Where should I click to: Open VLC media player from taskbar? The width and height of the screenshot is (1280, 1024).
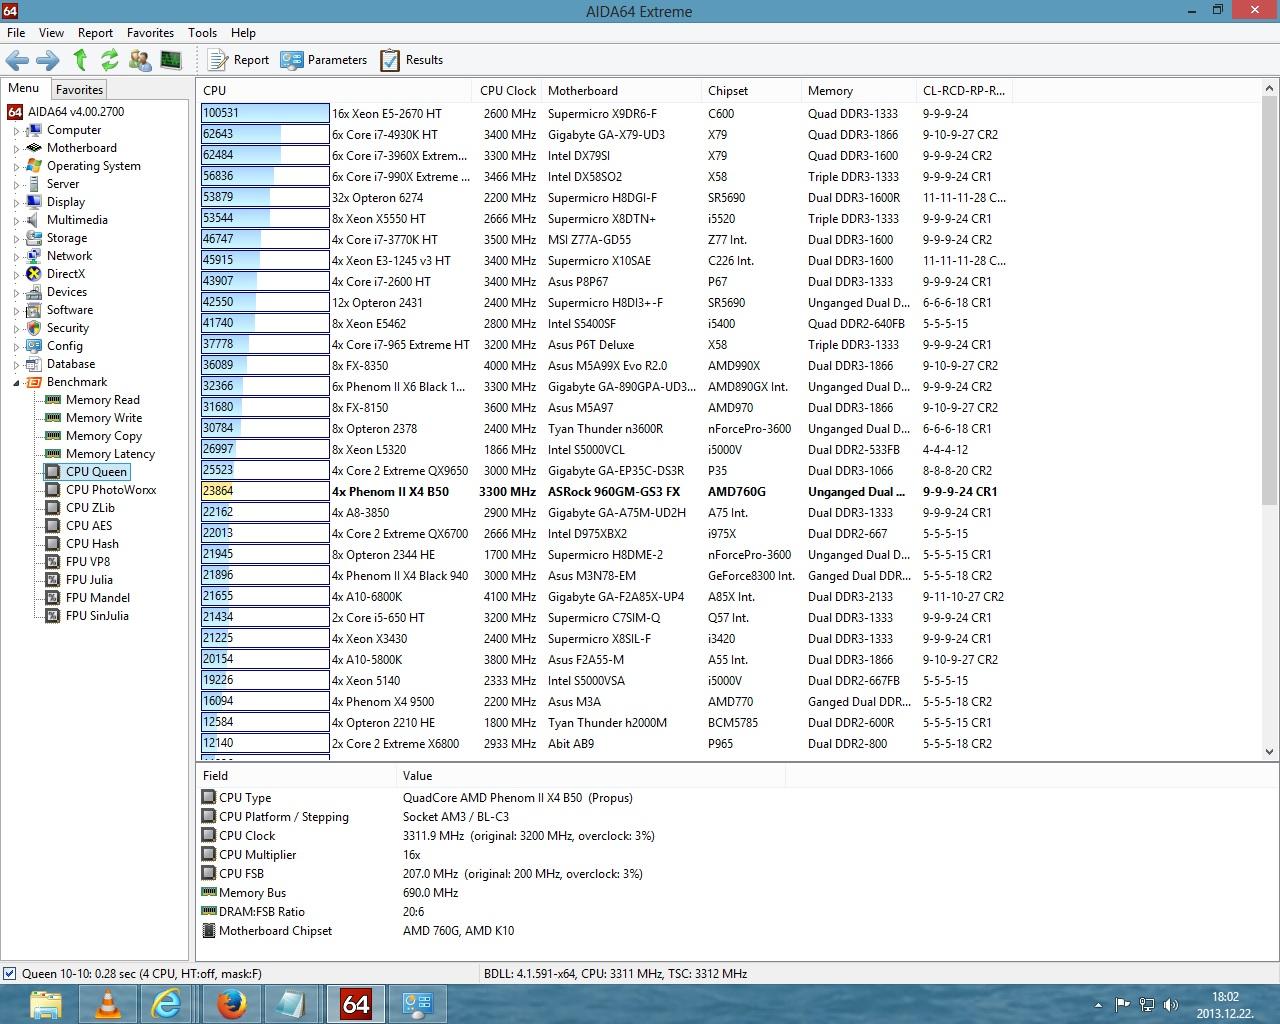click(107, 1004)
